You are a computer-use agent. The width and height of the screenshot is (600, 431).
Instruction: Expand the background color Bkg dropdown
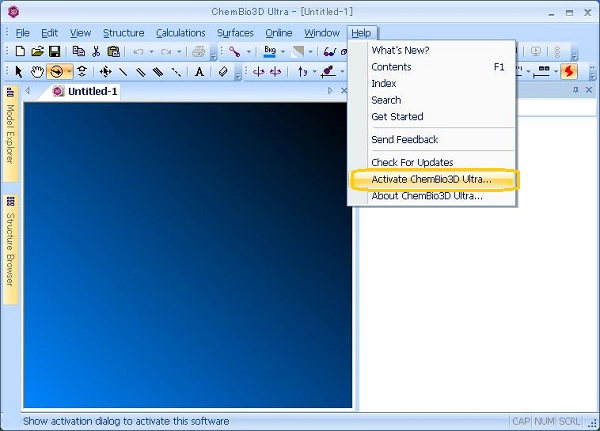(283, 51)
